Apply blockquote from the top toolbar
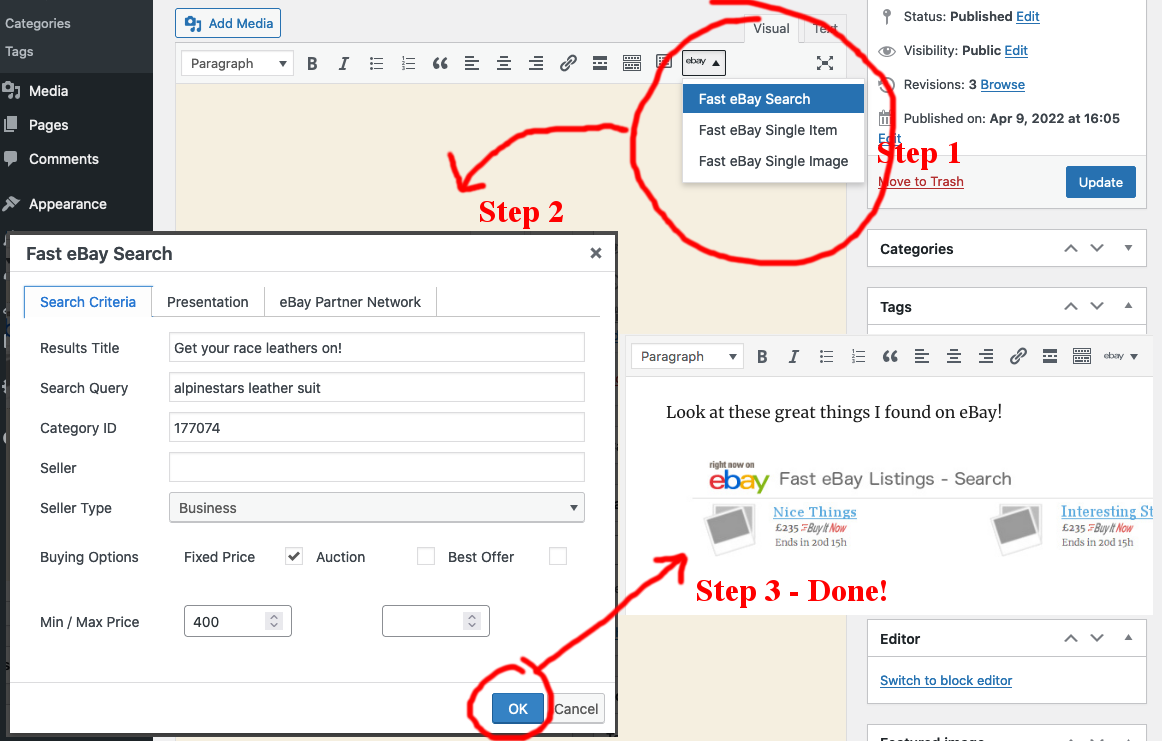Screen dimensions: 1162x741 [440, 64]
